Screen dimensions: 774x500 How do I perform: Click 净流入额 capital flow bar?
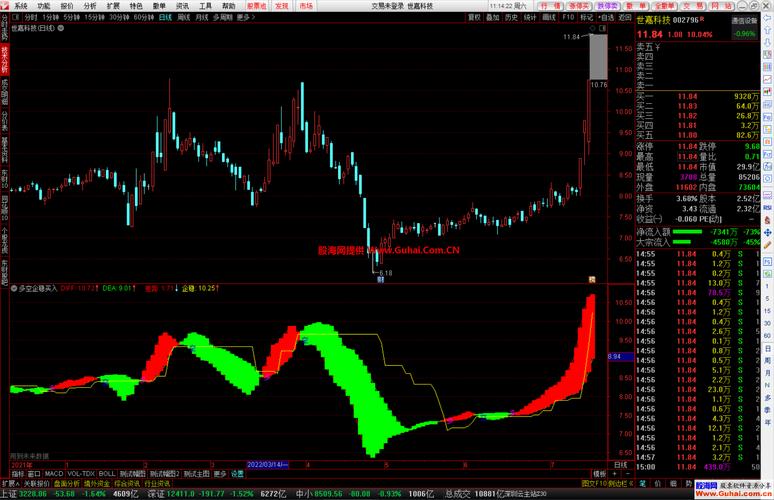point(687,231)
